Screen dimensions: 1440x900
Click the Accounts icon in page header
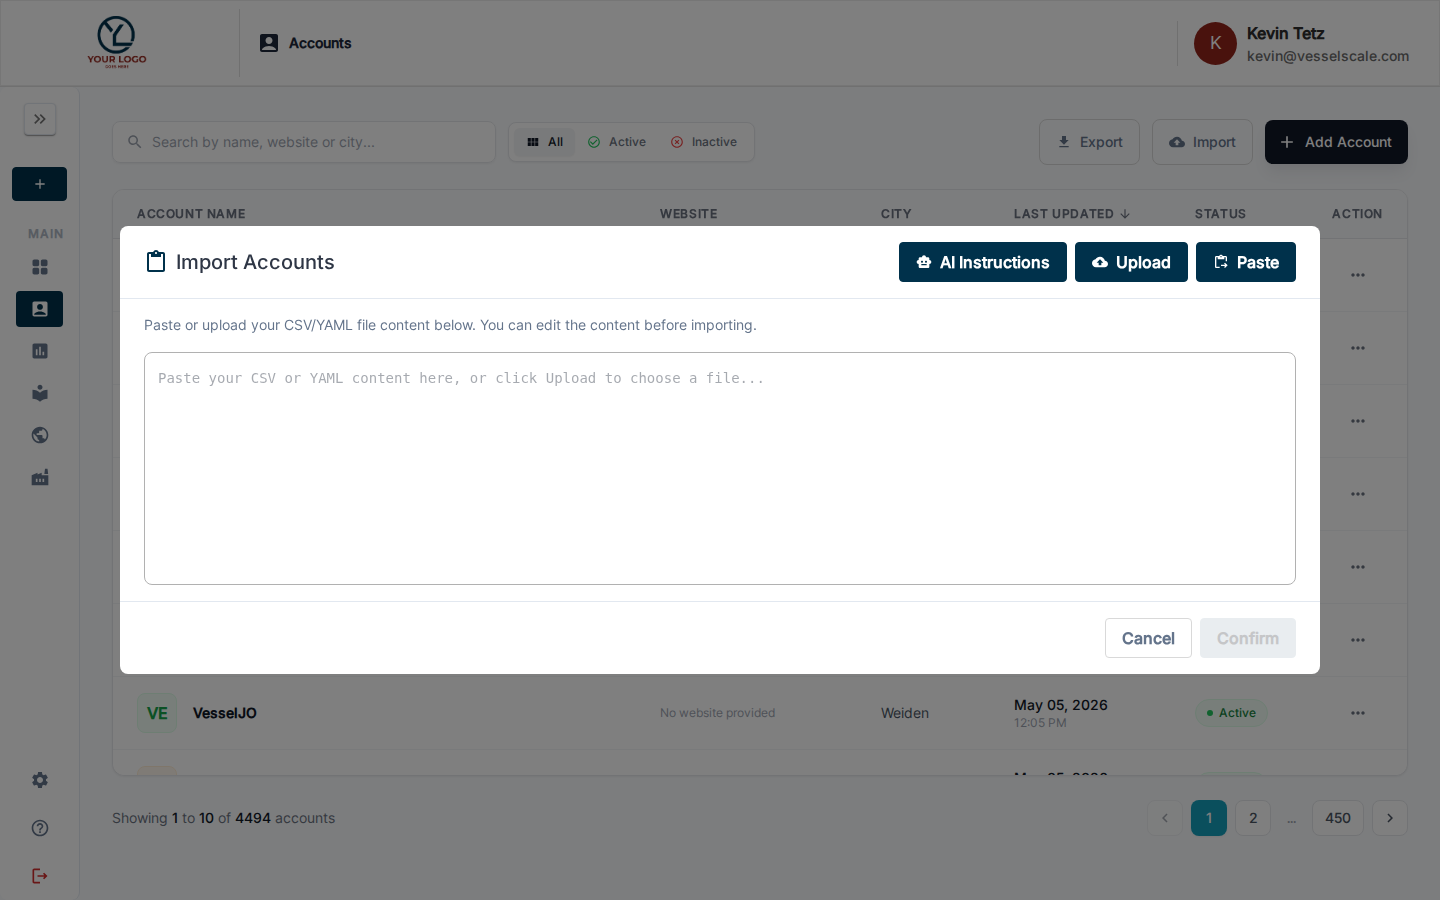[x=269, y=43]
